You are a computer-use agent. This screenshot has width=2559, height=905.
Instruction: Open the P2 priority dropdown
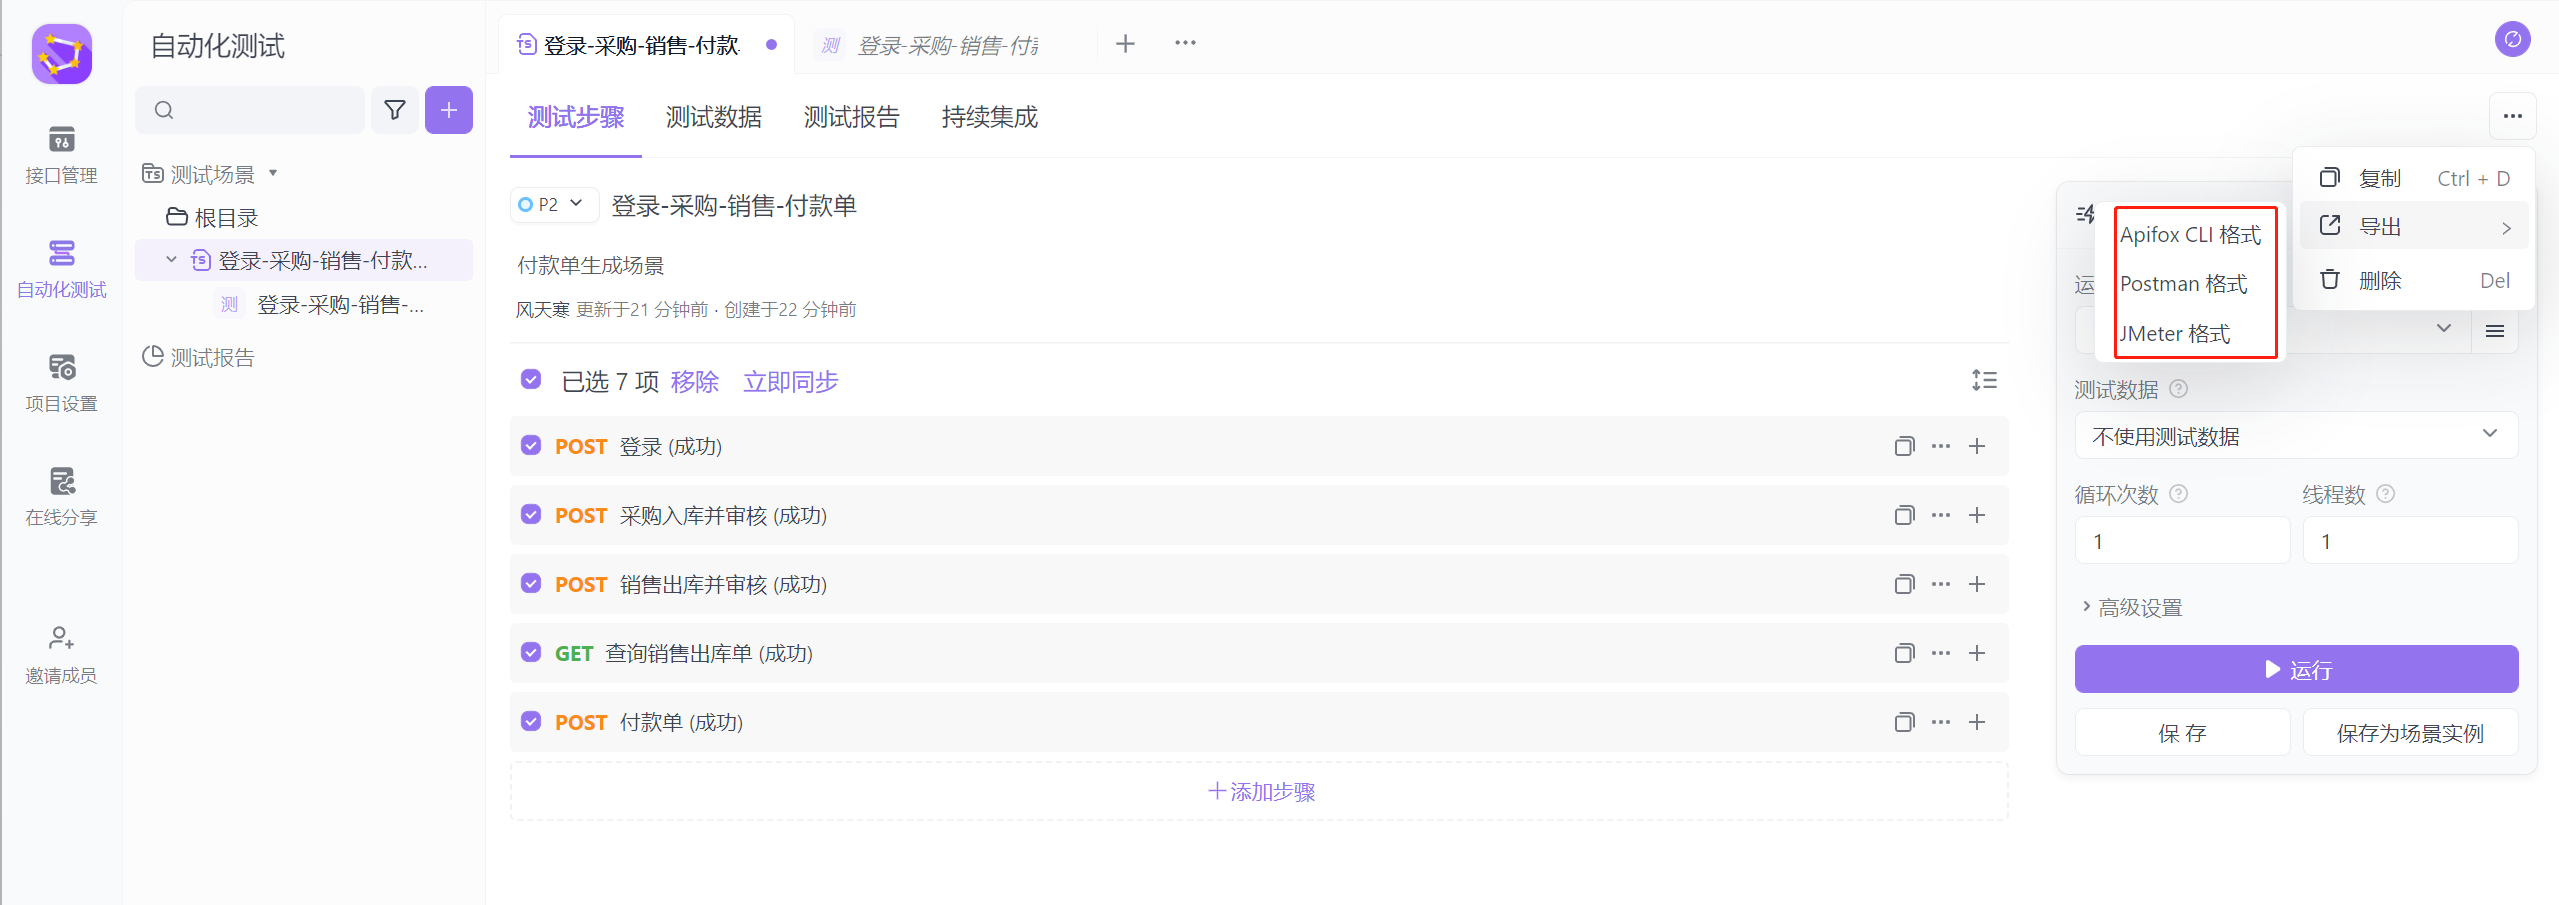tap(554, 205)
